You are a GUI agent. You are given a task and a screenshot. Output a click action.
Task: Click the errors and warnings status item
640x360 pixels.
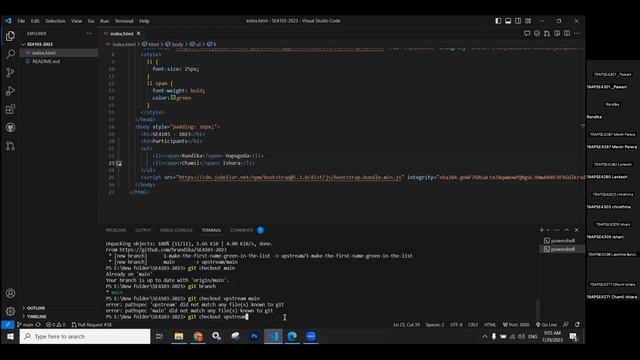point(56,325)
